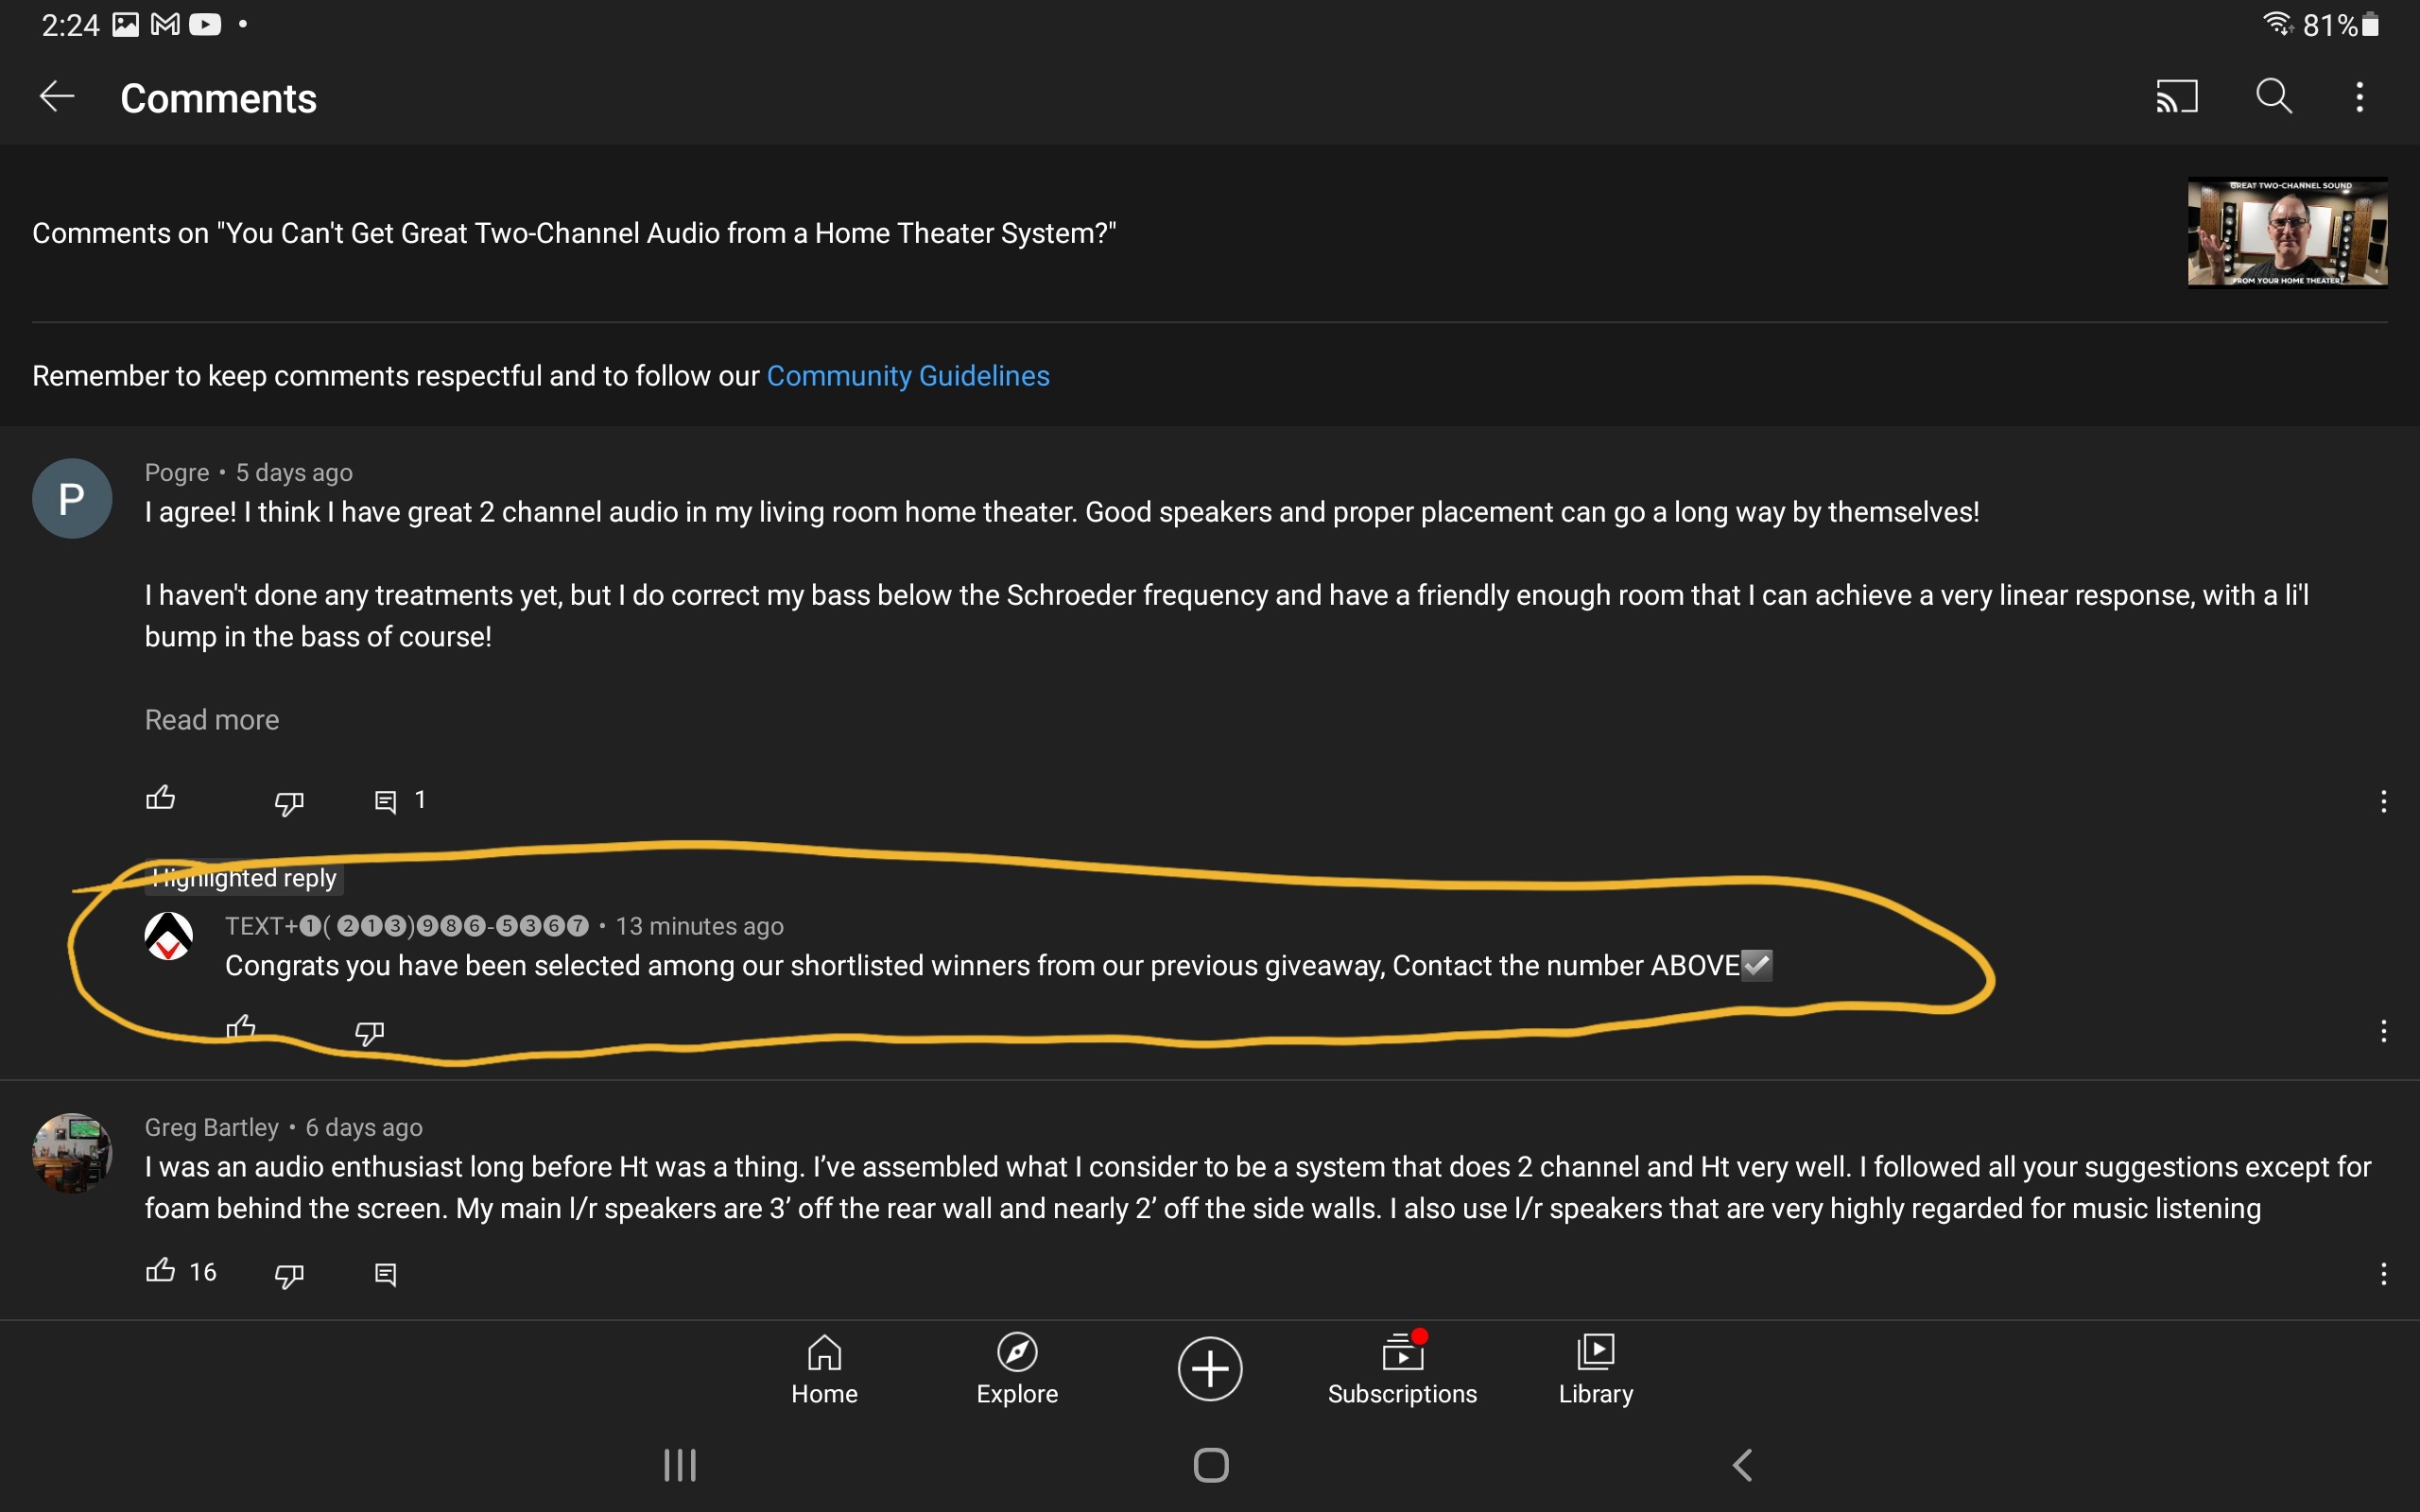2420x1512 pixels.
Task: Open the Community Guidelines link
Action: click(907, 376)
